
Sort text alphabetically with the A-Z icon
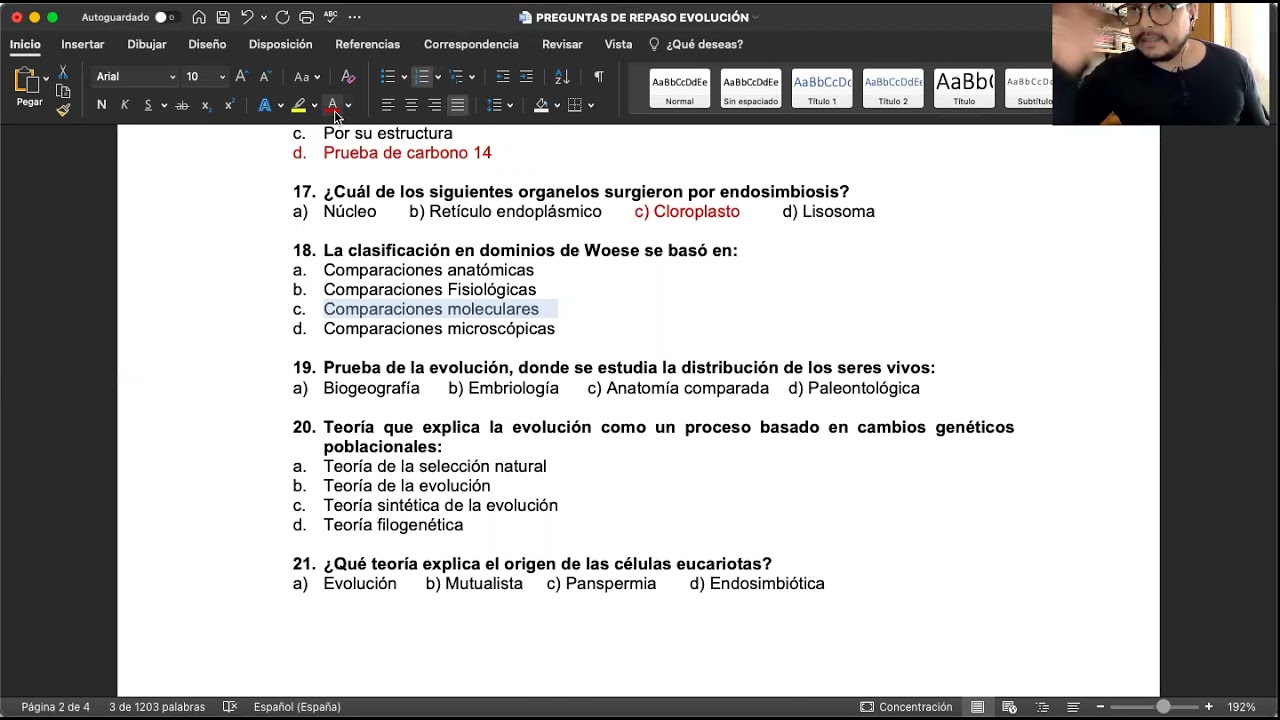[562, 76]
